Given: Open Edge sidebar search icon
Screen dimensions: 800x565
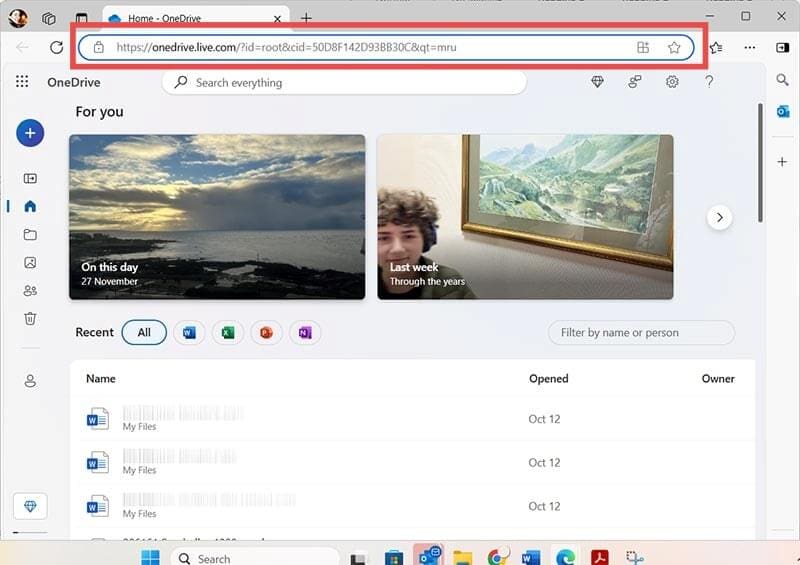Looking at the screenshot, I should [x=782, y=80].
